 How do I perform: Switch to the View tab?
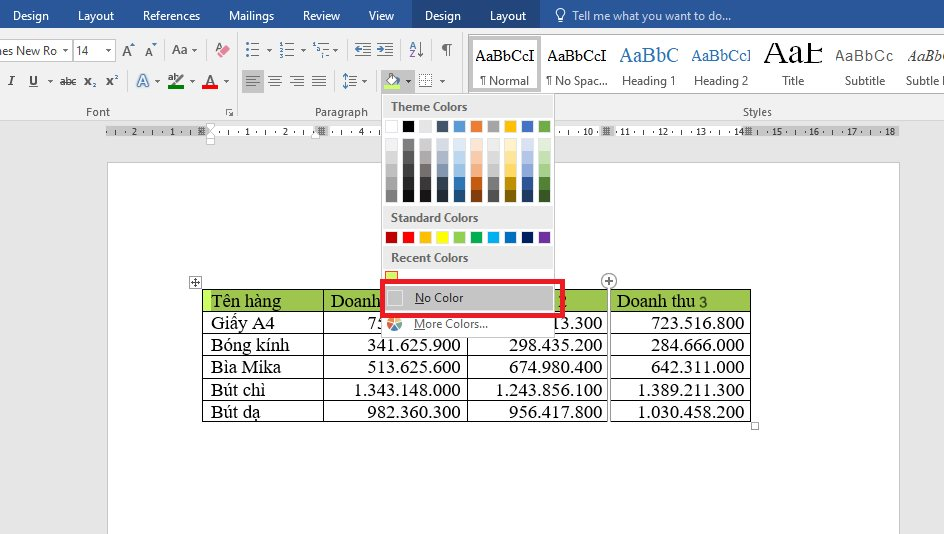coord(381,16)
